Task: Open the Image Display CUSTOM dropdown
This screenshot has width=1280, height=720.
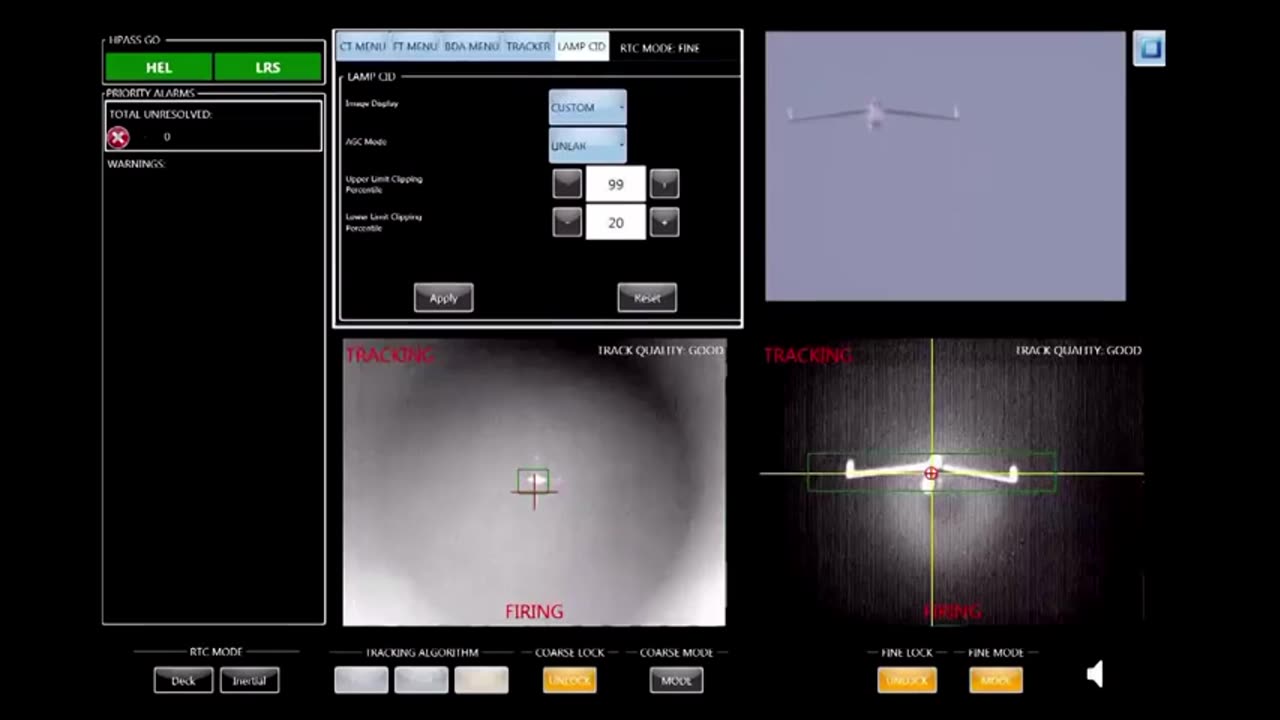Action: point(587,107)
